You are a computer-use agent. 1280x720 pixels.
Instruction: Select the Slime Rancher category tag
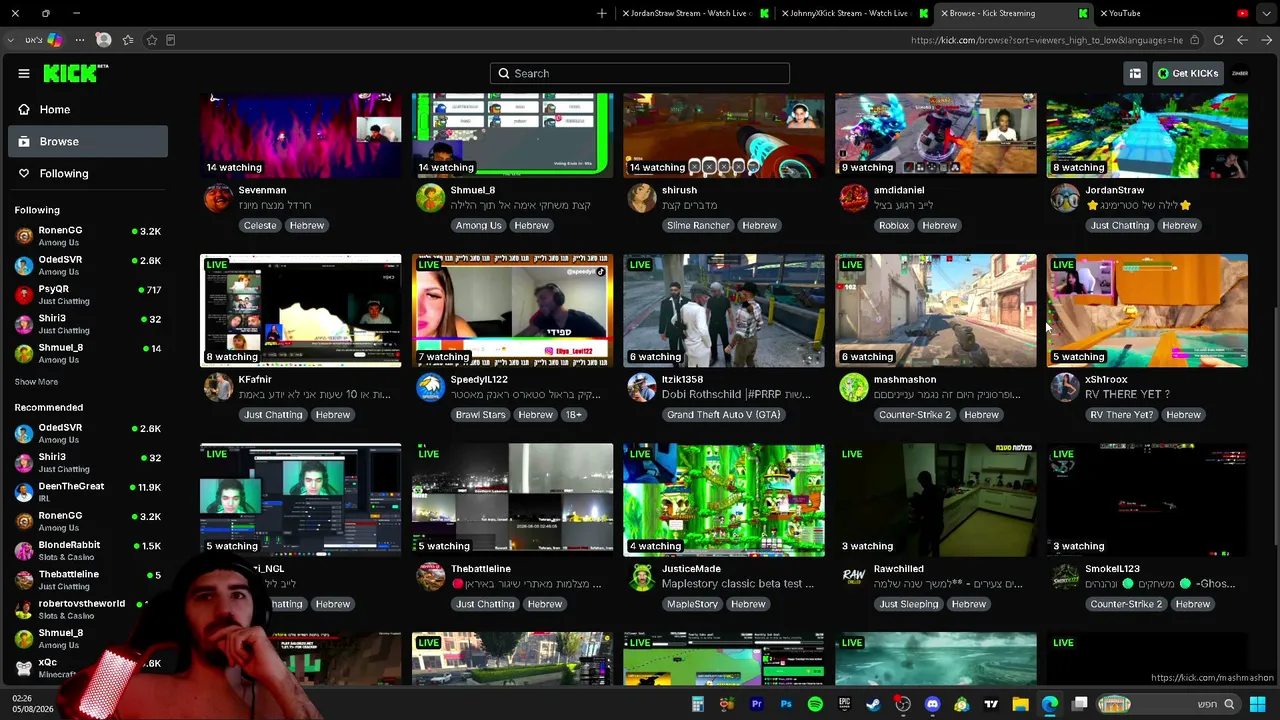(x=698, y=225)
